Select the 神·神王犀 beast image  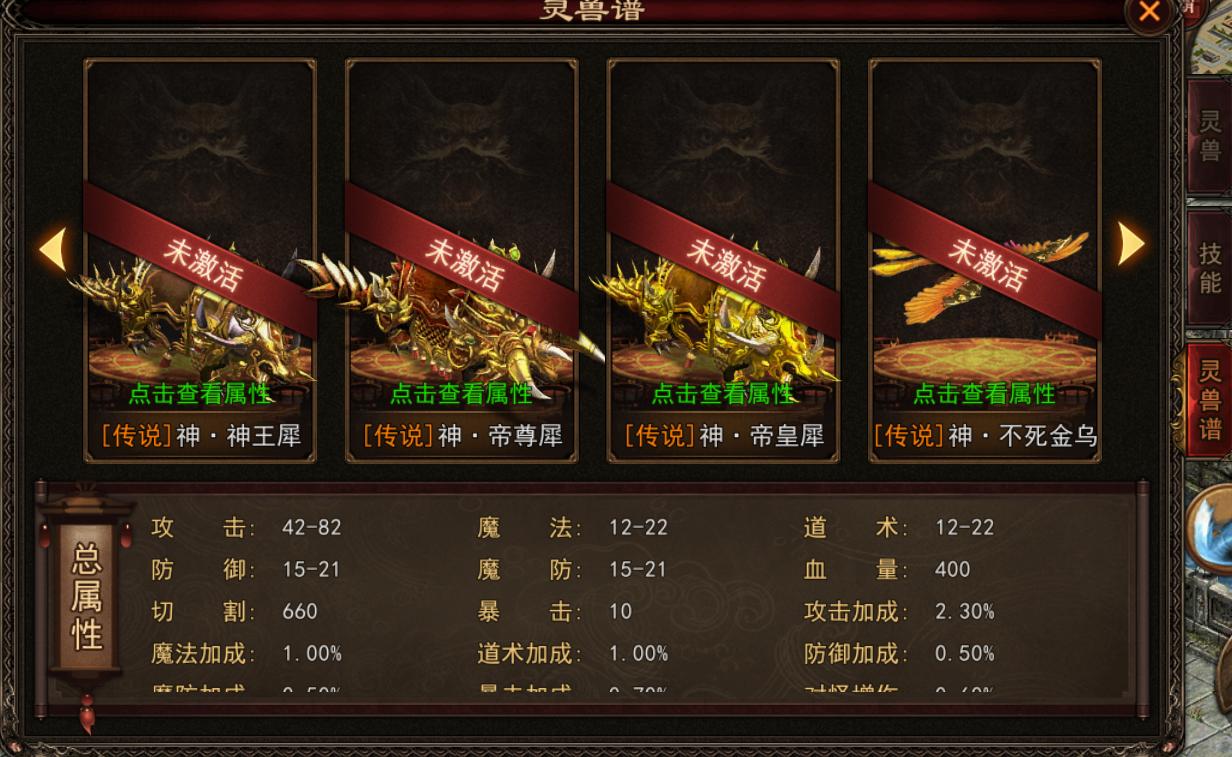[x=190, y=320]
